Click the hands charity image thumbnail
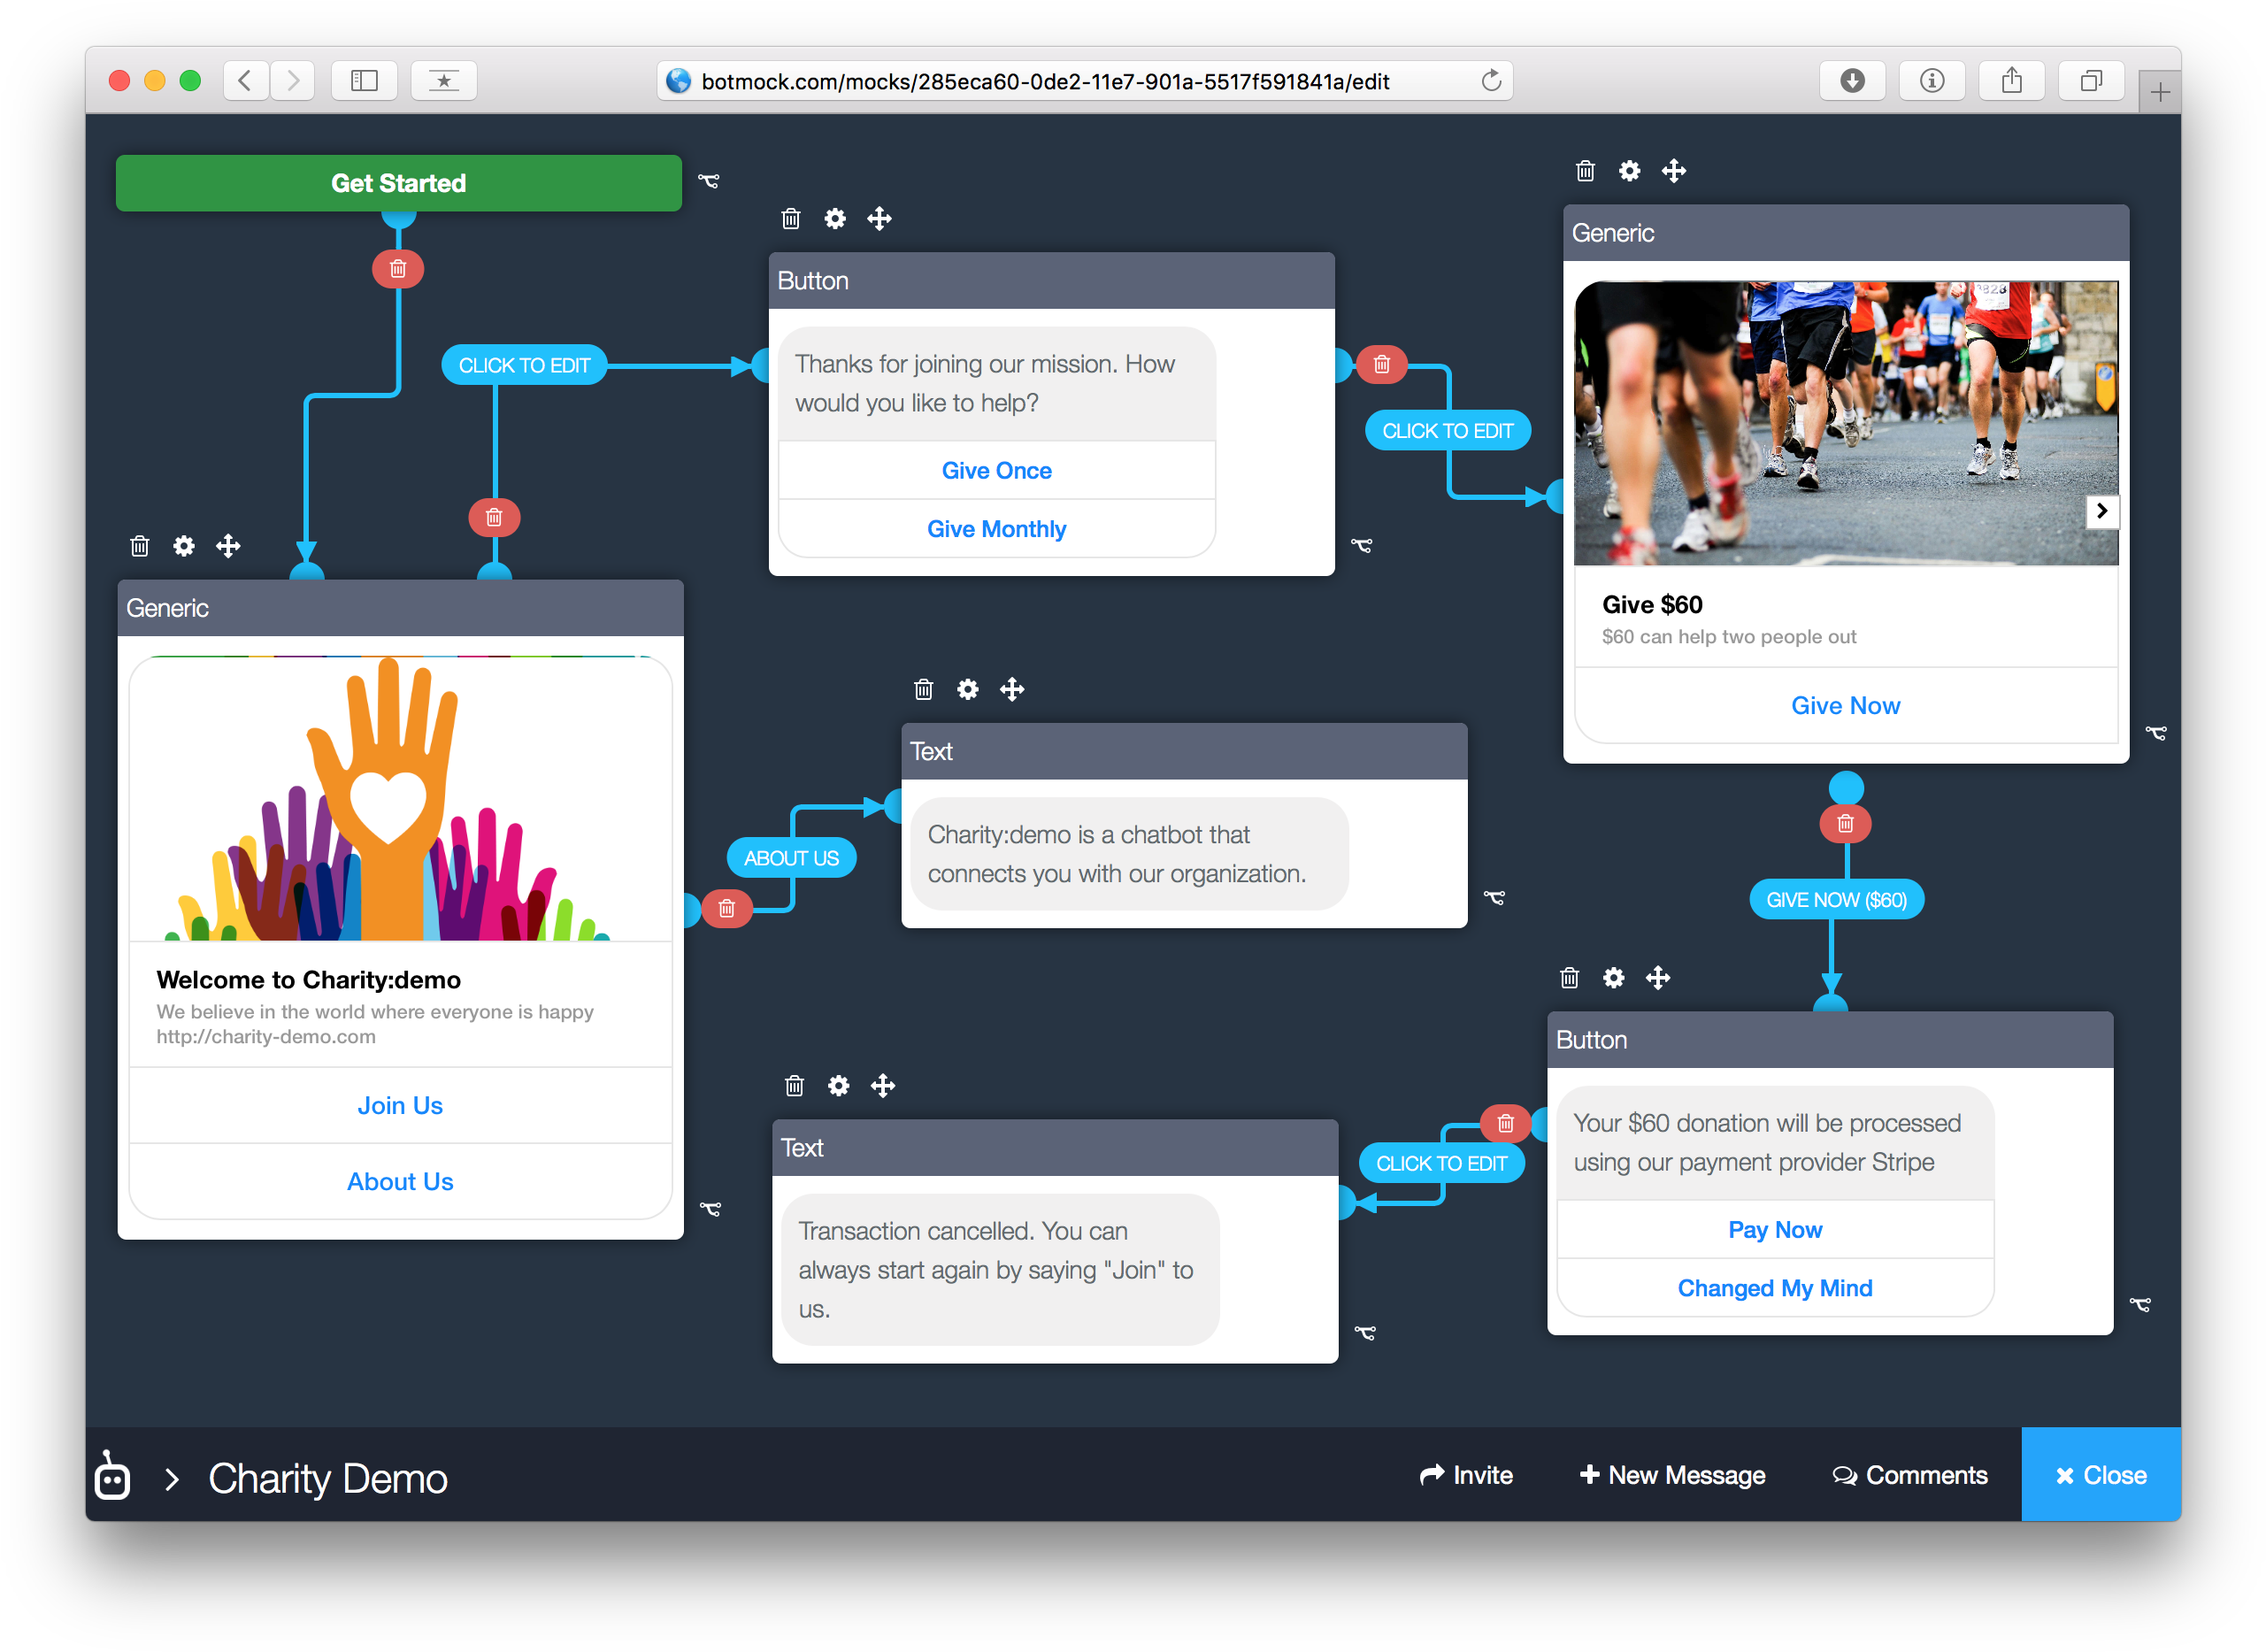The height and width of the screenshot is (1652, 2266). pyautogui.click(x=400, y=798)
